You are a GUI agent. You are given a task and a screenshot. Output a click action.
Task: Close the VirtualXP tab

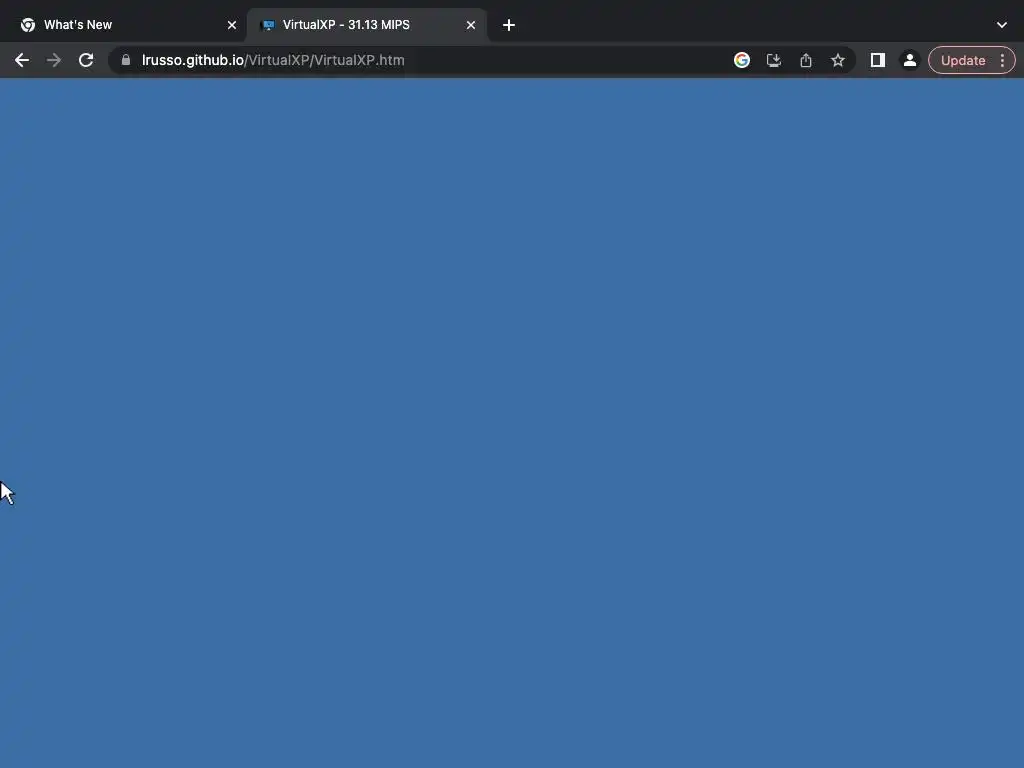[471, 25]
